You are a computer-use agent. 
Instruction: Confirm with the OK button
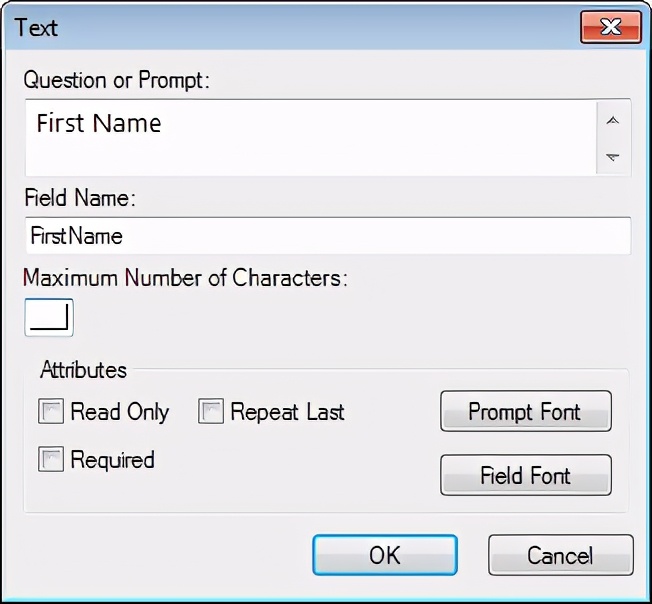click(385, 555)
